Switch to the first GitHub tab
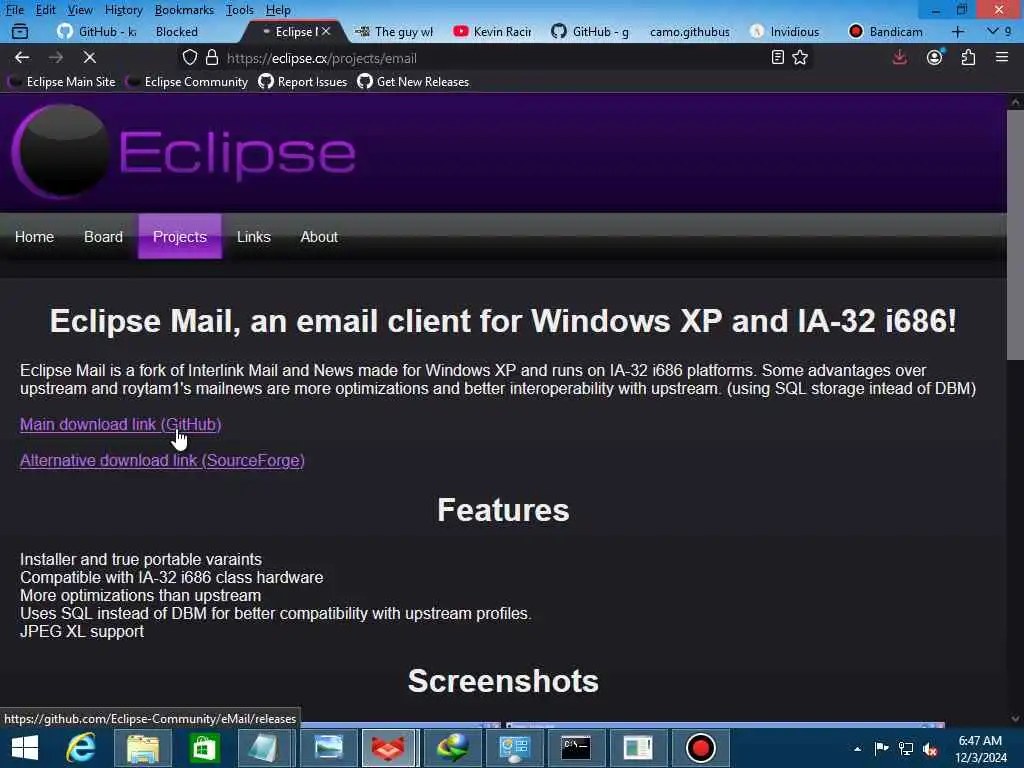 [97, 31]
